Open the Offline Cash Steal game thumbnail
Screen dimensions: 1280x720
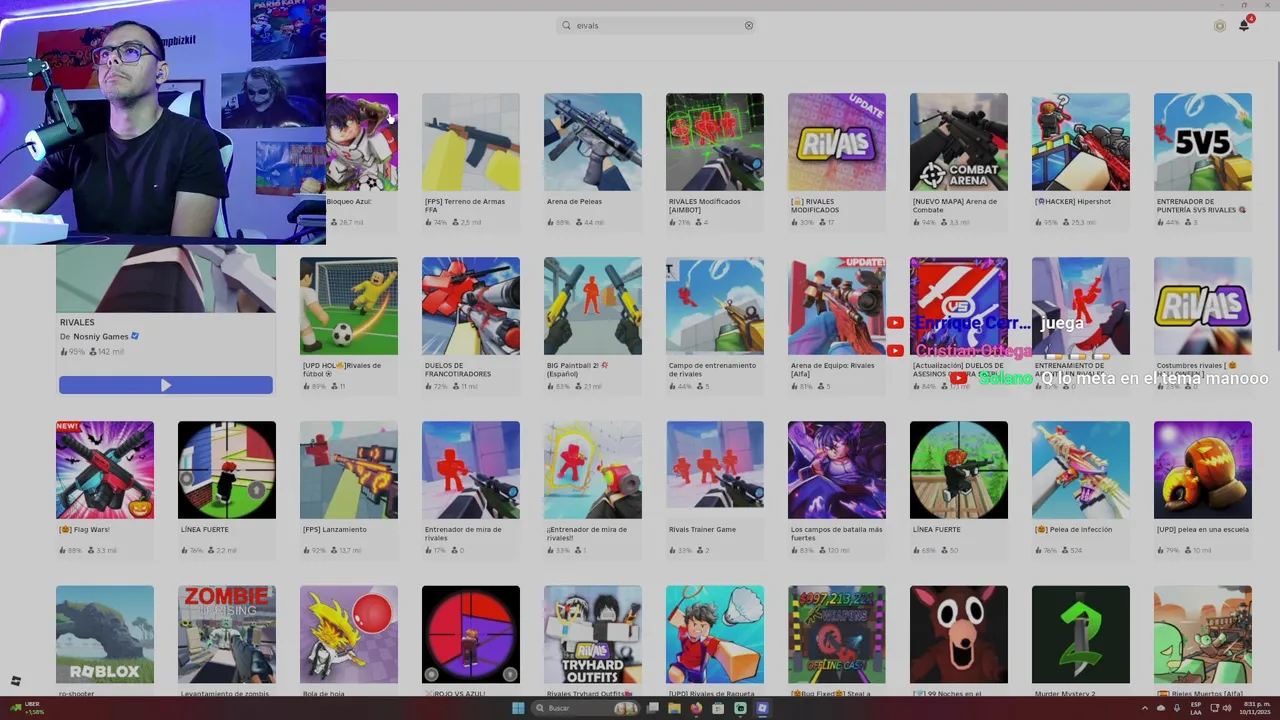click(x=837, y=634)
